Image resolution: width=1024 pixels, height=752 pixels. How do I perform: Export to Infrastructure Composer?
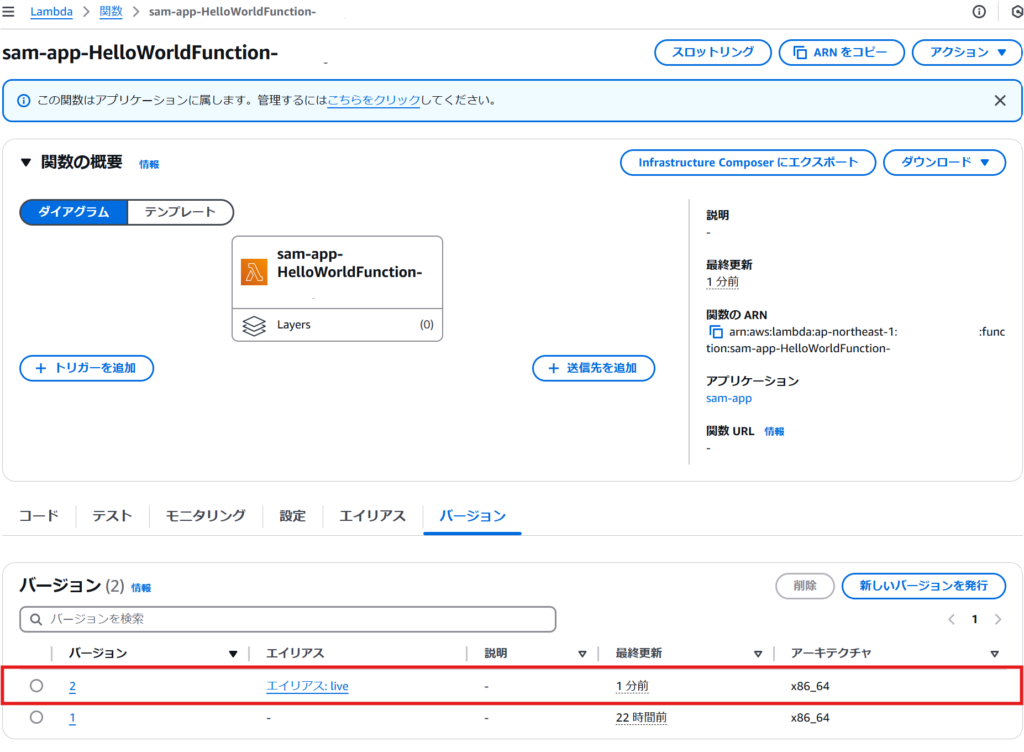pyautogui.click(x=748, y=163)
